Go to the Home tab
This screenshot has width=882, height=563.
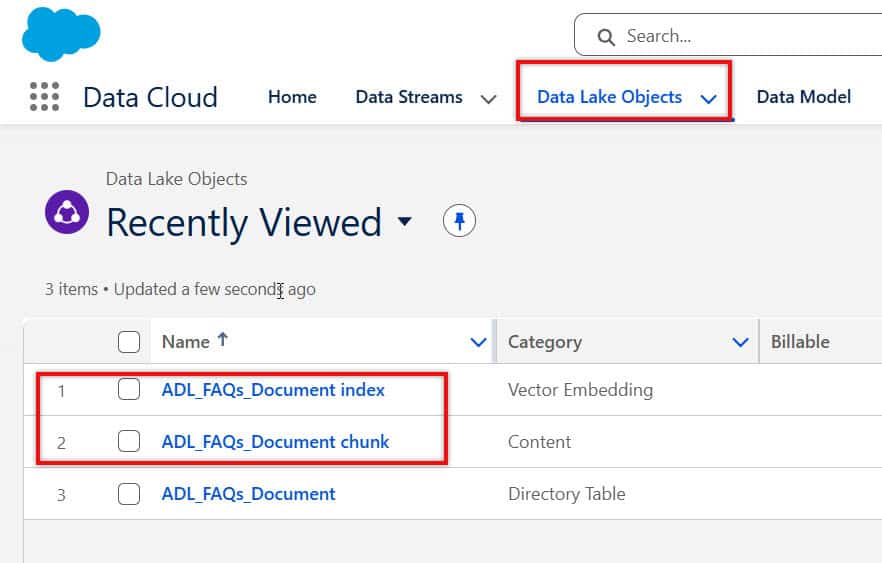point(292,97)
